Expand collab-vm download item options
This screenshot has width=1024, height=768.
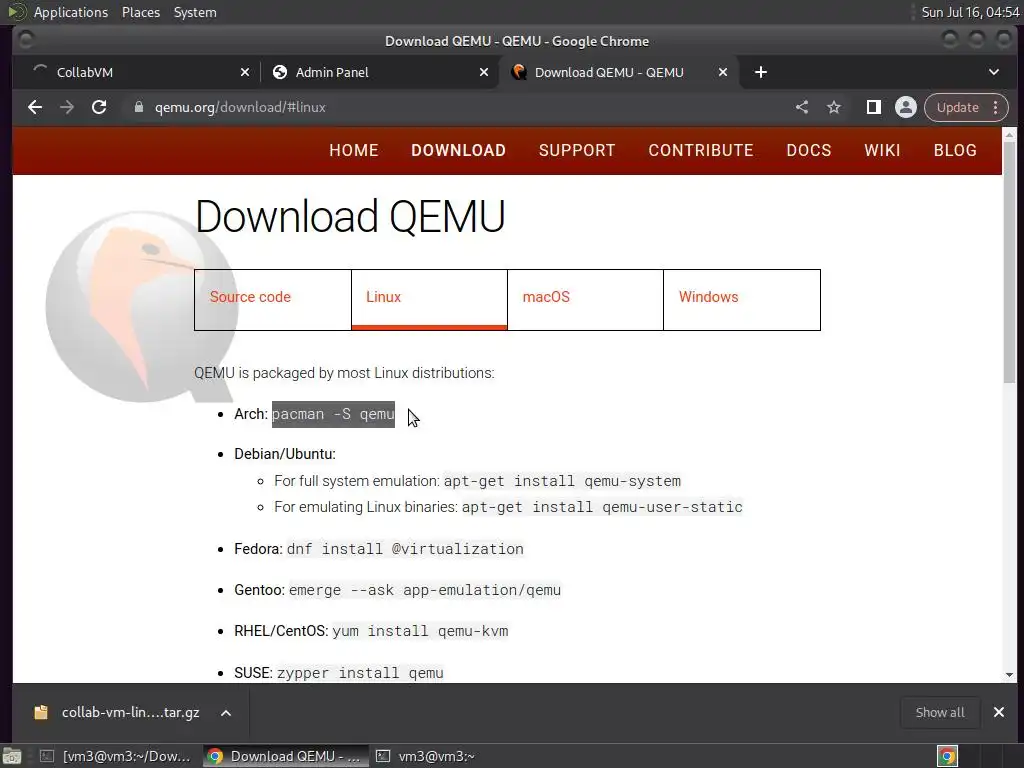(226, 713)
